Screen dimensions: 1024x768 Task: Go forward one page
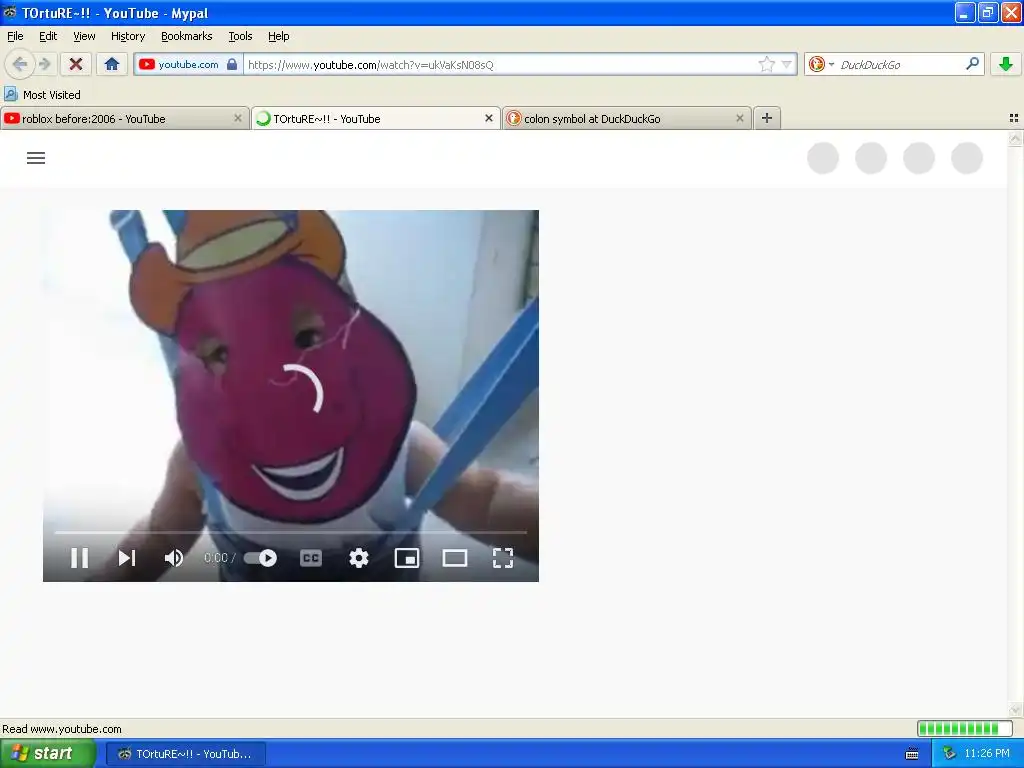[44, 64]
